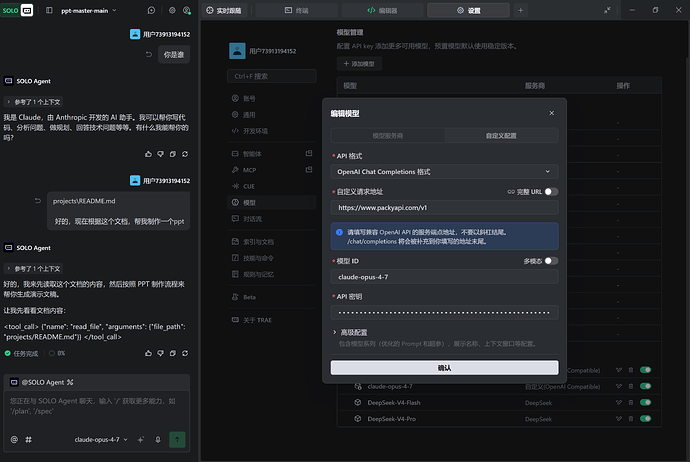The height and width of the screenshot is (462, 690).
Task: Open the gear settings icon in chat header
Action: [x=172, y=10]
